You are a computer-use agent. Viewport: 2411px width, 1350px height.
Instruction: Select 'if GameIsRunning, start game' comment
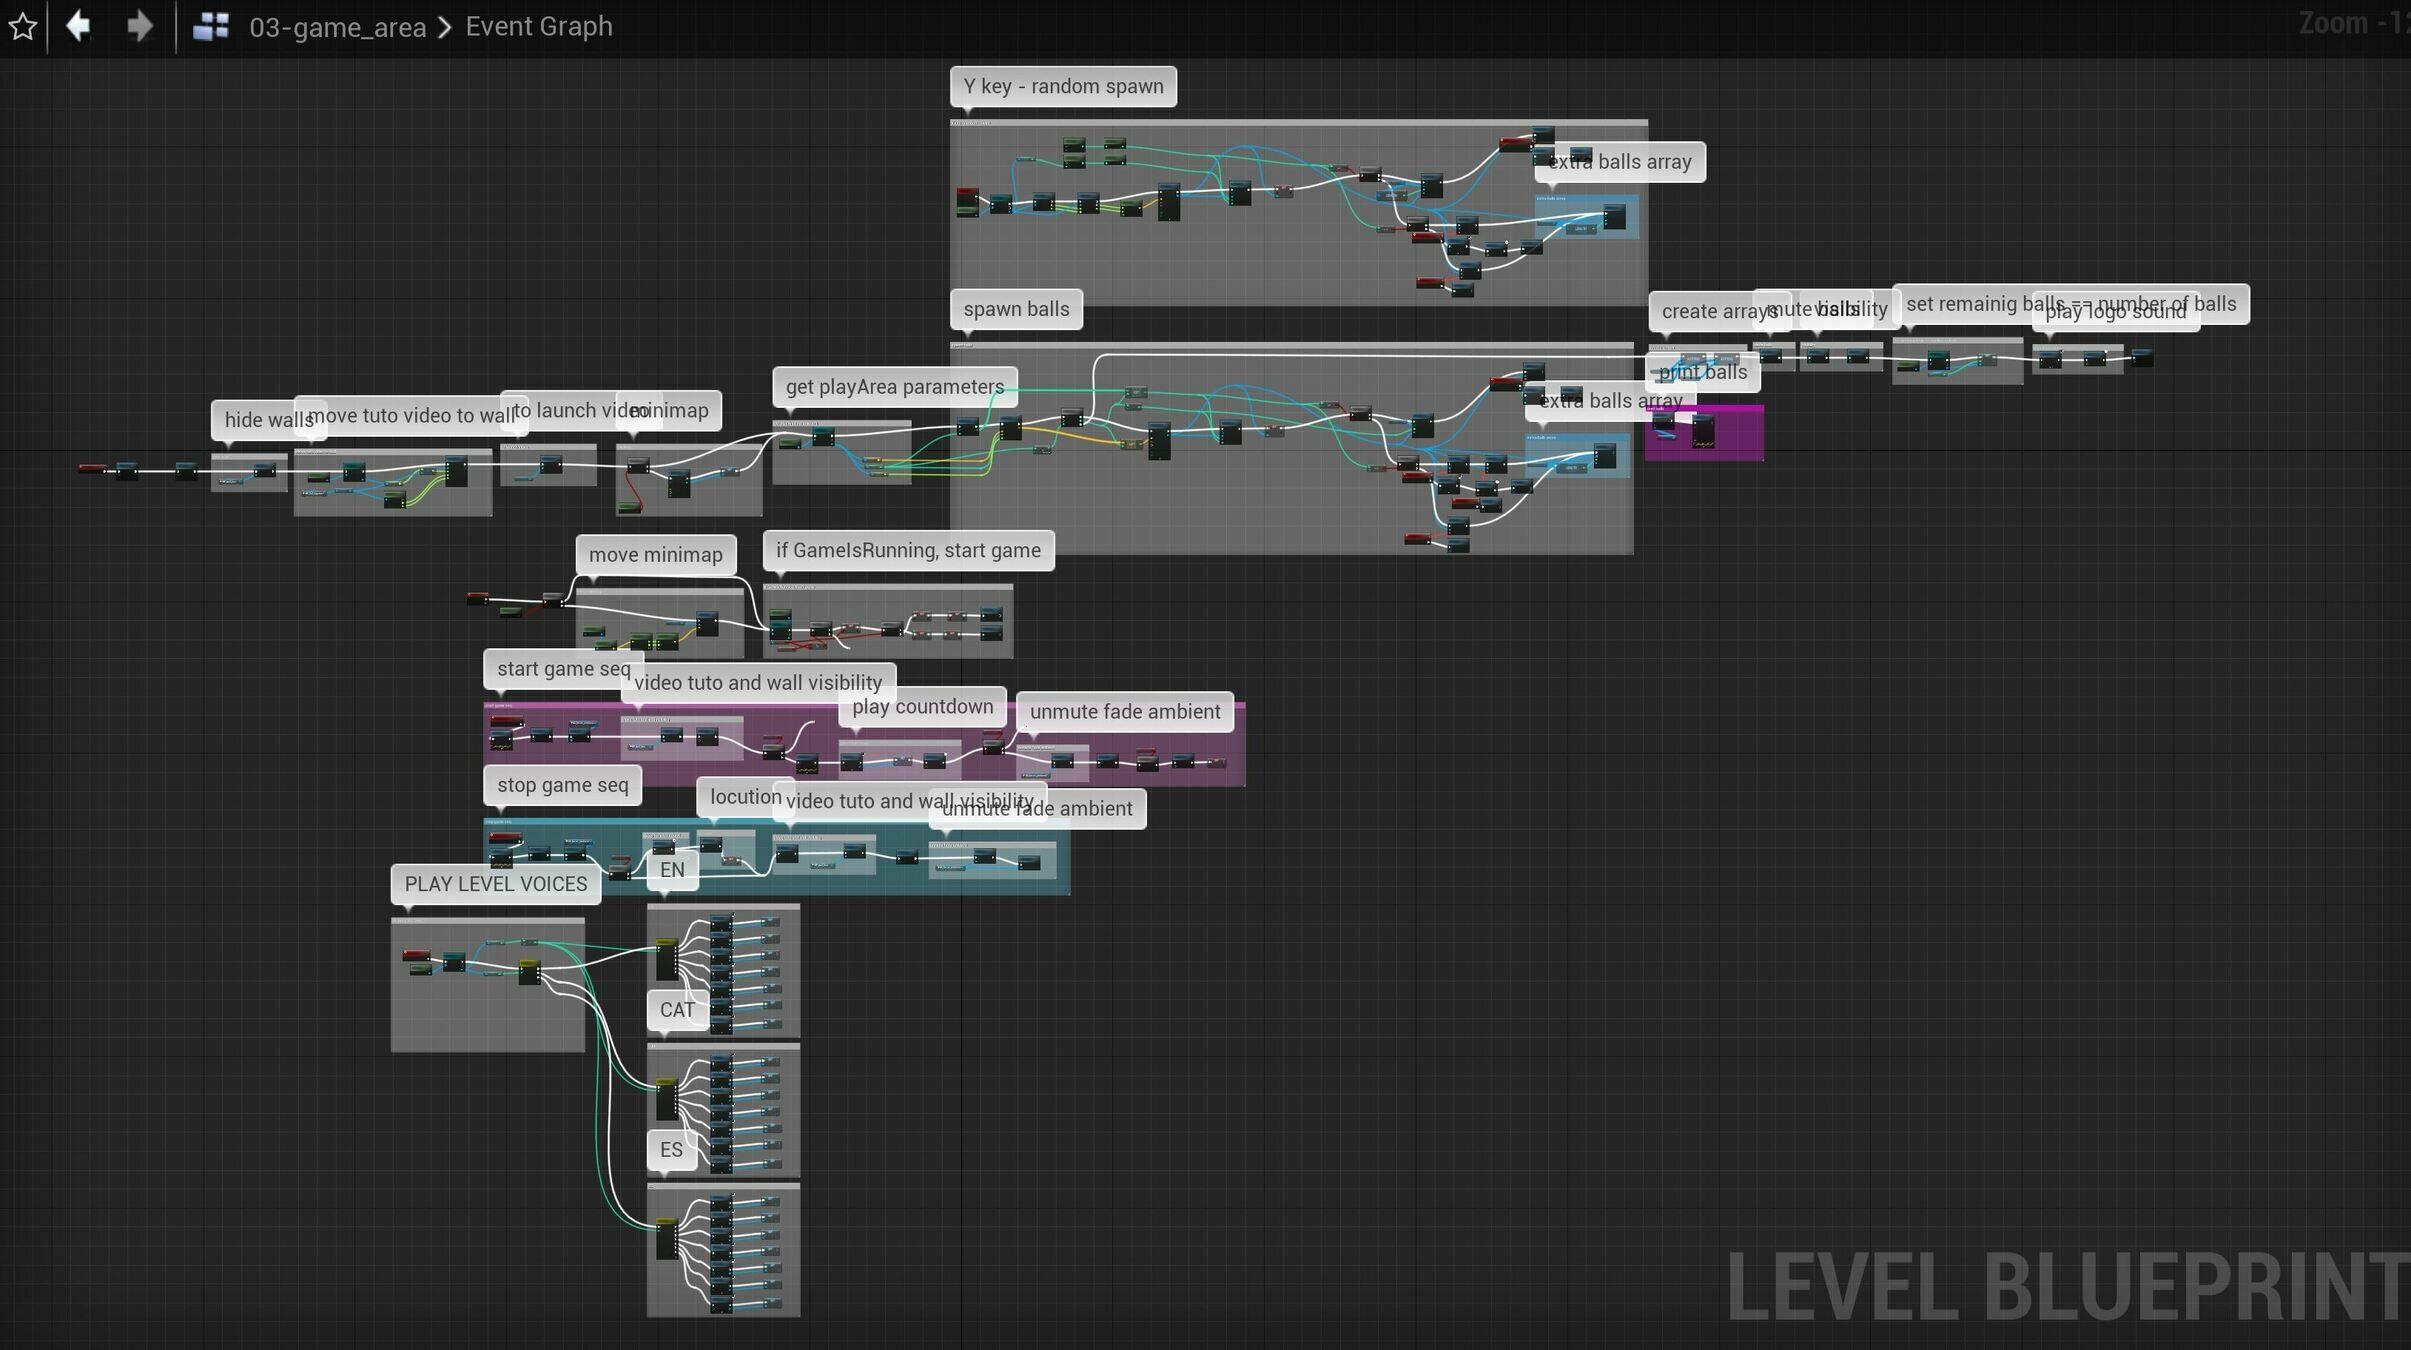pyautogui.click(x=907, y=550)
